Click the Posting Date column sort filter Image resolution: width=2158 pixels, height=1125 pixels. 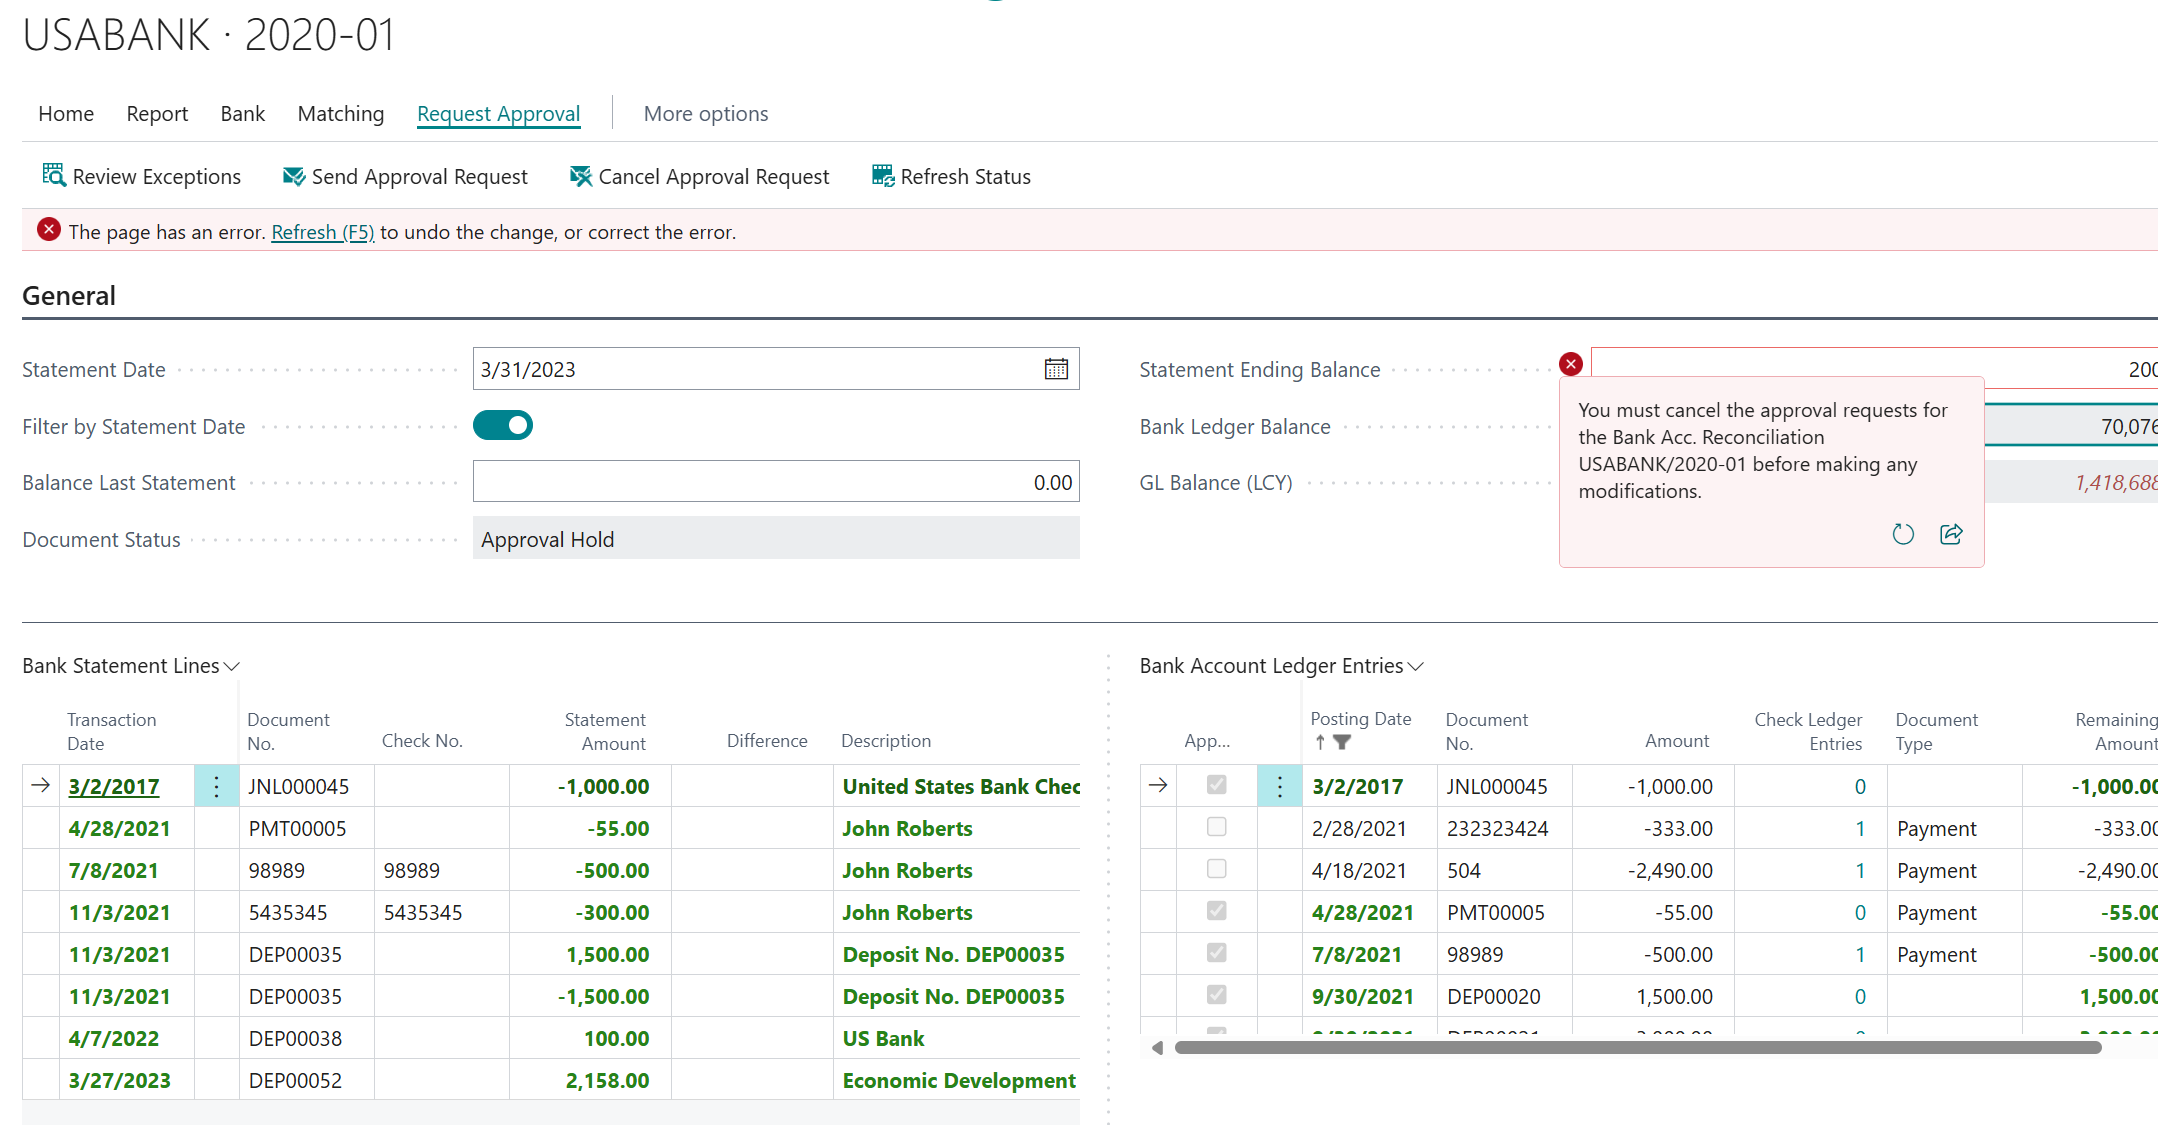tap(1342, 742)
